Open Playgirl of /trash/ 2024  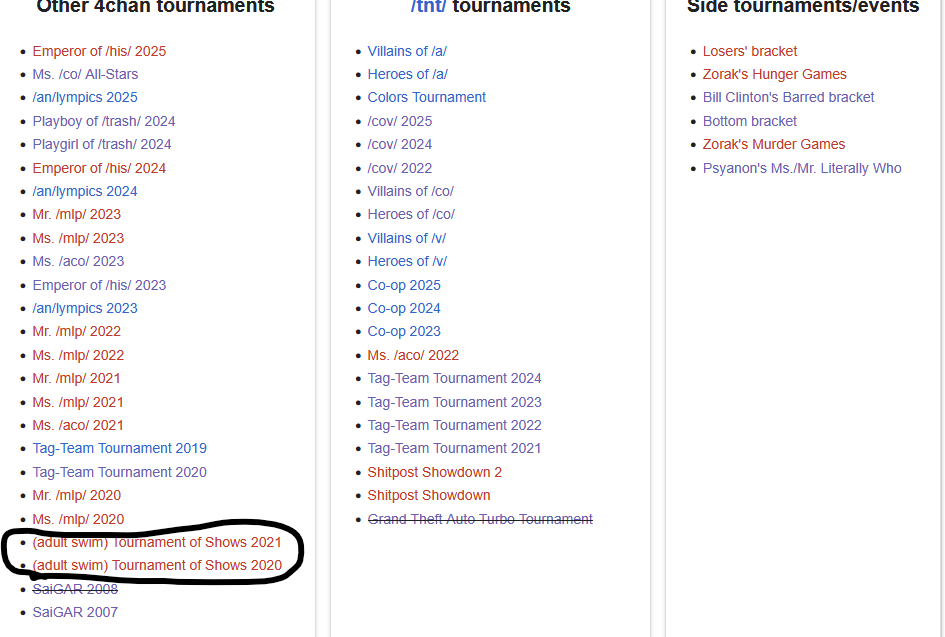click(x=102, y=144)
